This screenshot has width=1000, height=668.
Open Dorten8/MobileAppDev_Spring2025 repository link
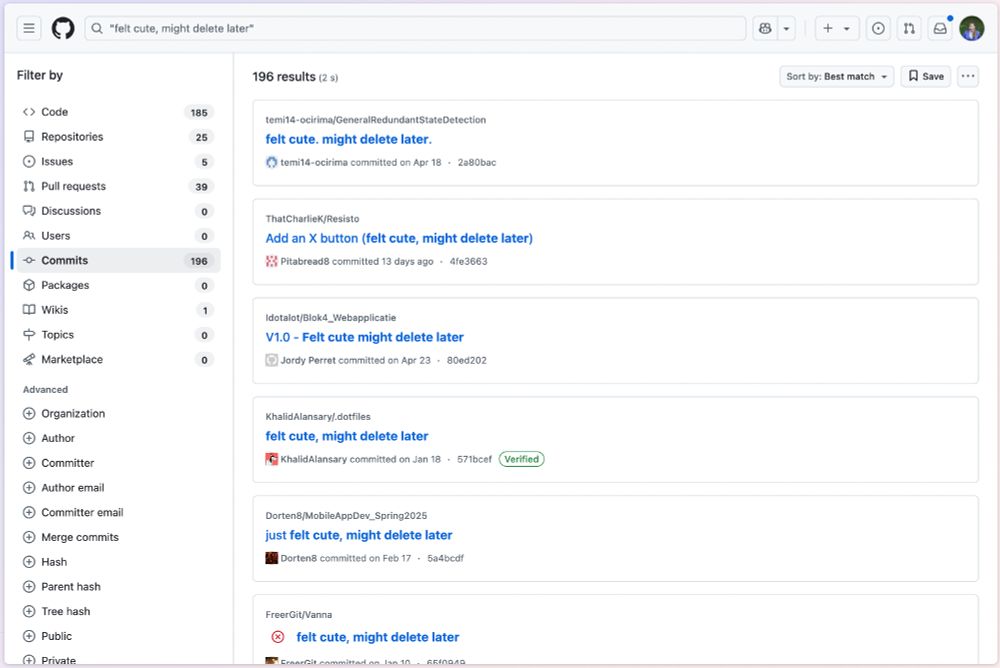point(346,516)
